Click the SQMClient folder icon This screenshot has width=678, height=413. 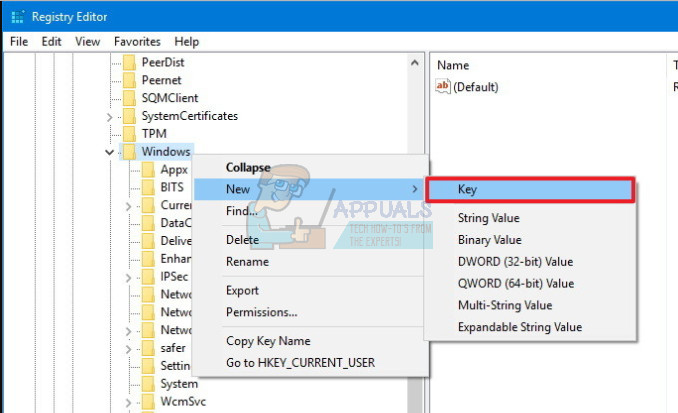point(129,98)
